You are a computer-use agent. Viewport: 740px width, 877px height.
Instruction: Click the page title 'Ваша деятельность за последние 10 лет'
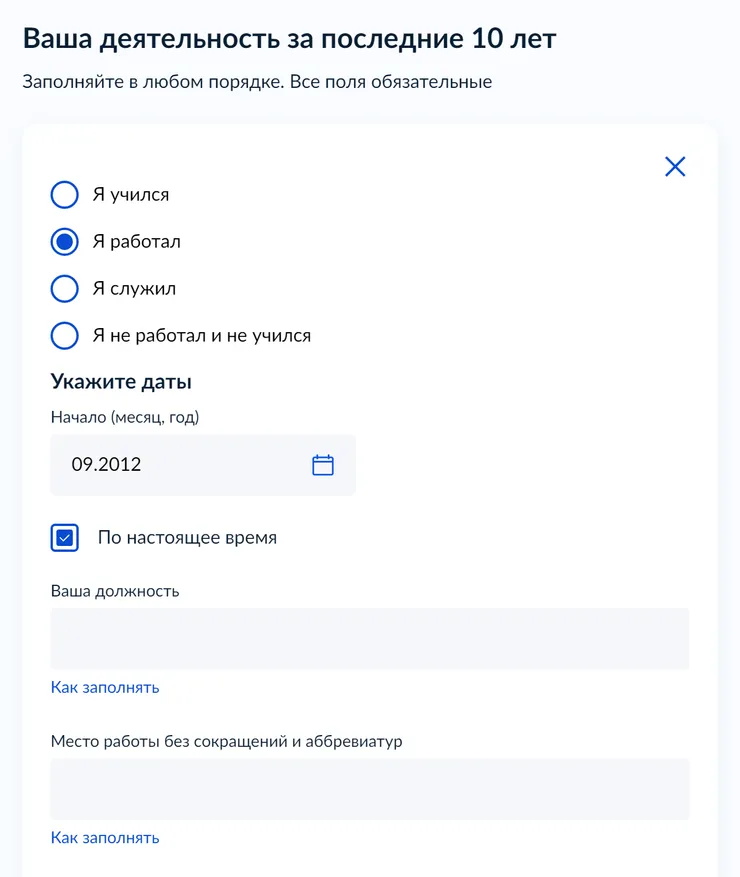point(290,39)
